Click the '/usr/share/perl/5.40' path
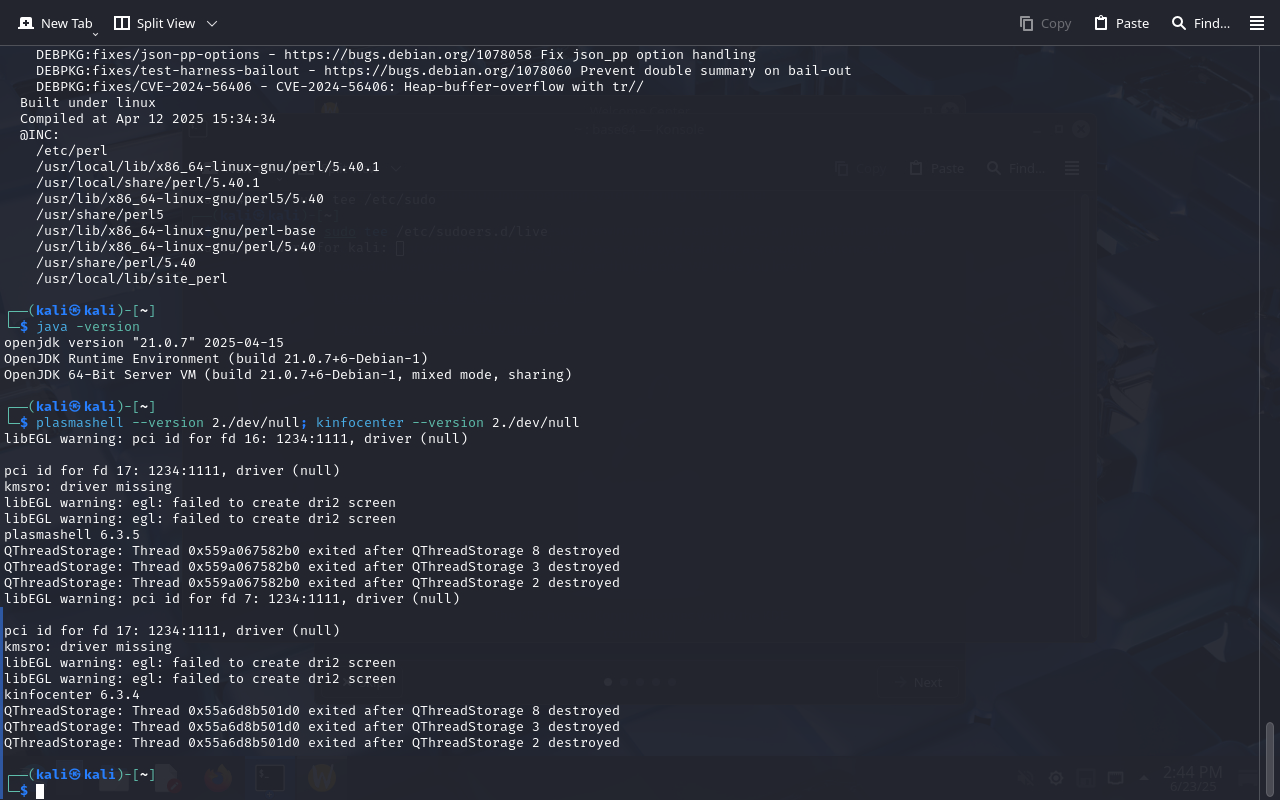Viewport: 1280px width, 800px height. click(116, 263)
